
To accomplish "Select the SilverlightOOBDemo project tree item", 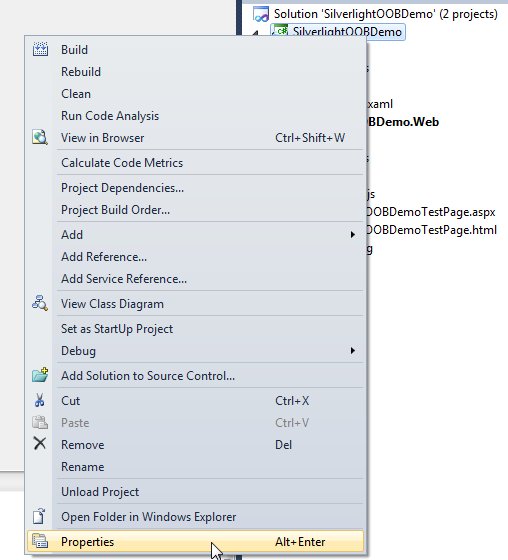I will pyautogui.click(x=338, y=31).
